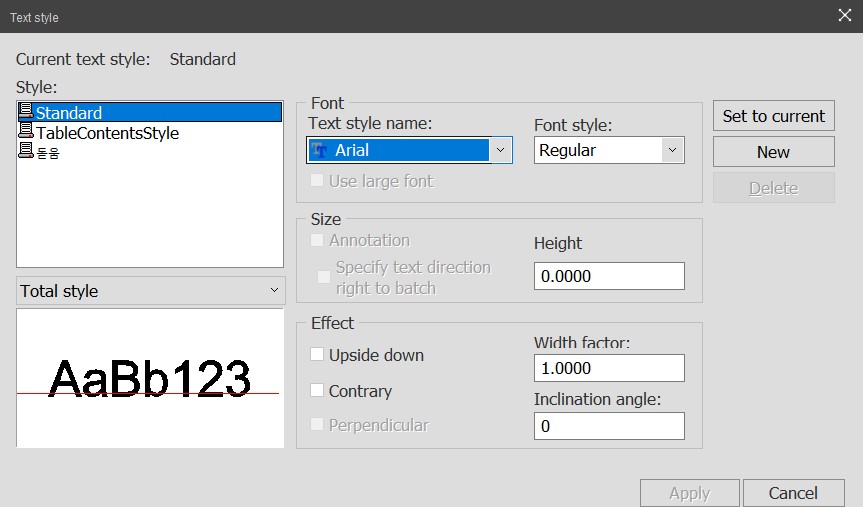Click the Delete button
The width and height of the screenshot is (863, 507).
click(773, 188)
